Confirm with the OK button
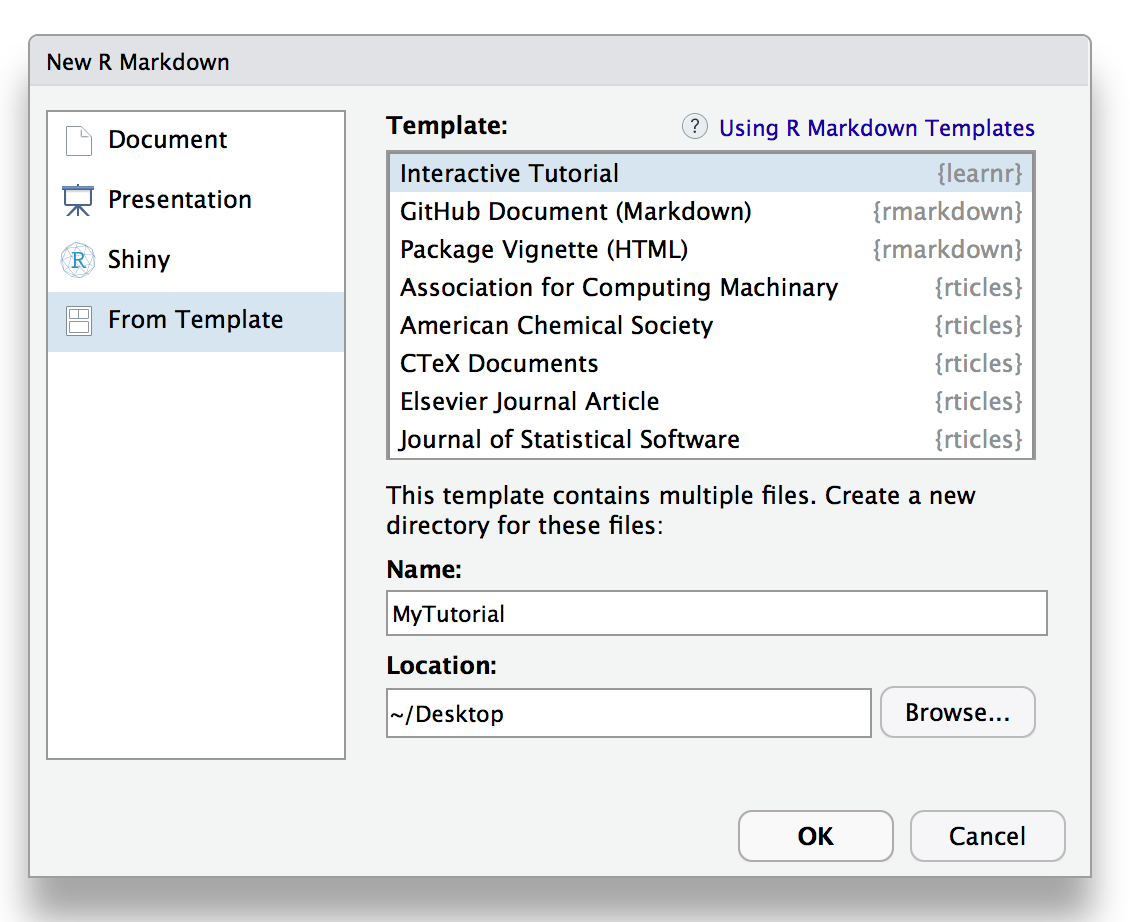 coord(815,836)
